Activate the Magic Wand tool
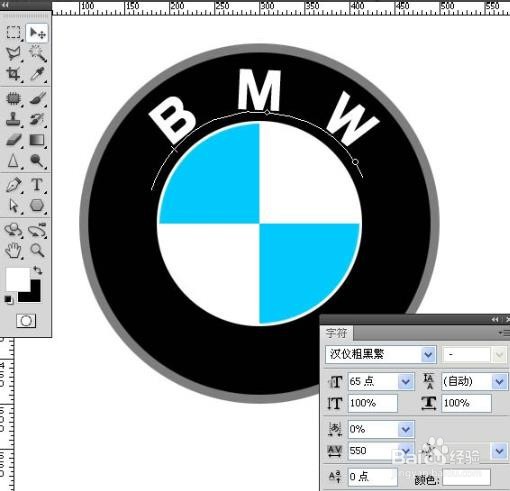 click(37, 53)
